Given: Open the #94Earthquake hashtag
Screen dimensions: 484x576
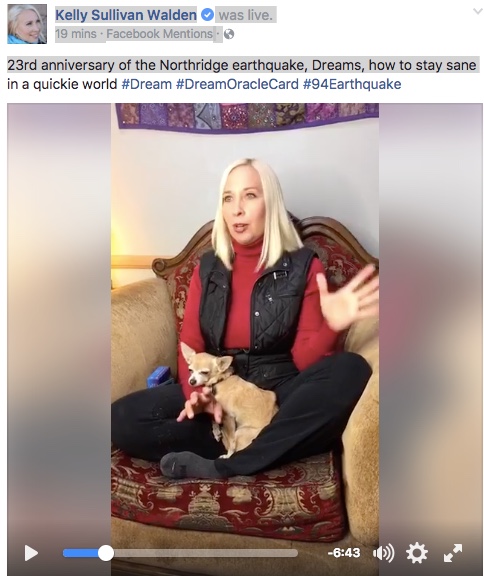Looking at the screenshot, I should [352, 84].
